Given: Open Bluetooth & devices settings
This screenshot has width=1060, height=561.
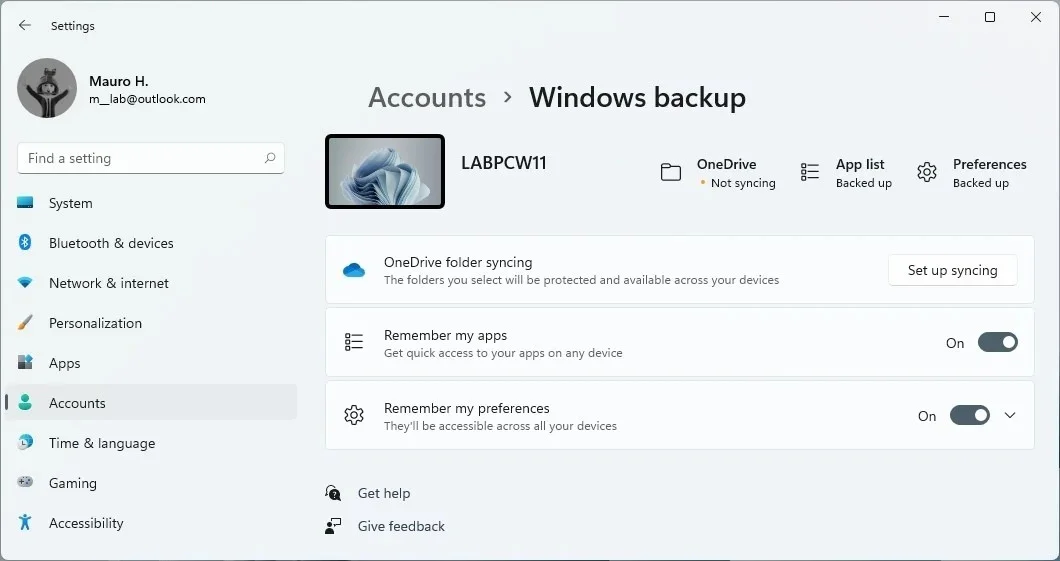Looking at the screenshot, I should pyautogui.click(x=111, y=243).
